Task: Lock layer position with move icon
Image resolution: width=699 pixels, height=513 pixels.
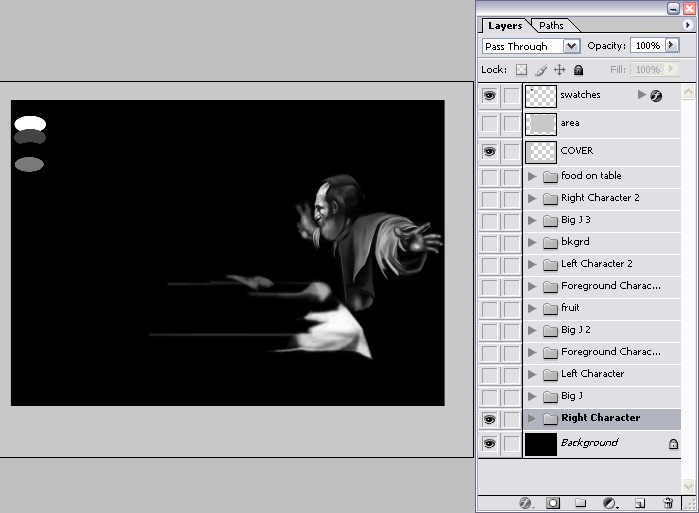Action: point(559,70)
